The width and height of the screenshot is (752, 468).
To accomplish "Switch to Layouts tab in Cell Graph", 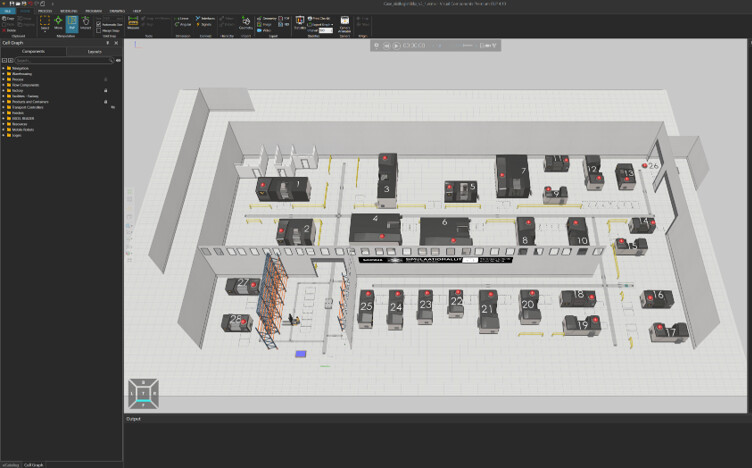I will click(x=94, y=51).
